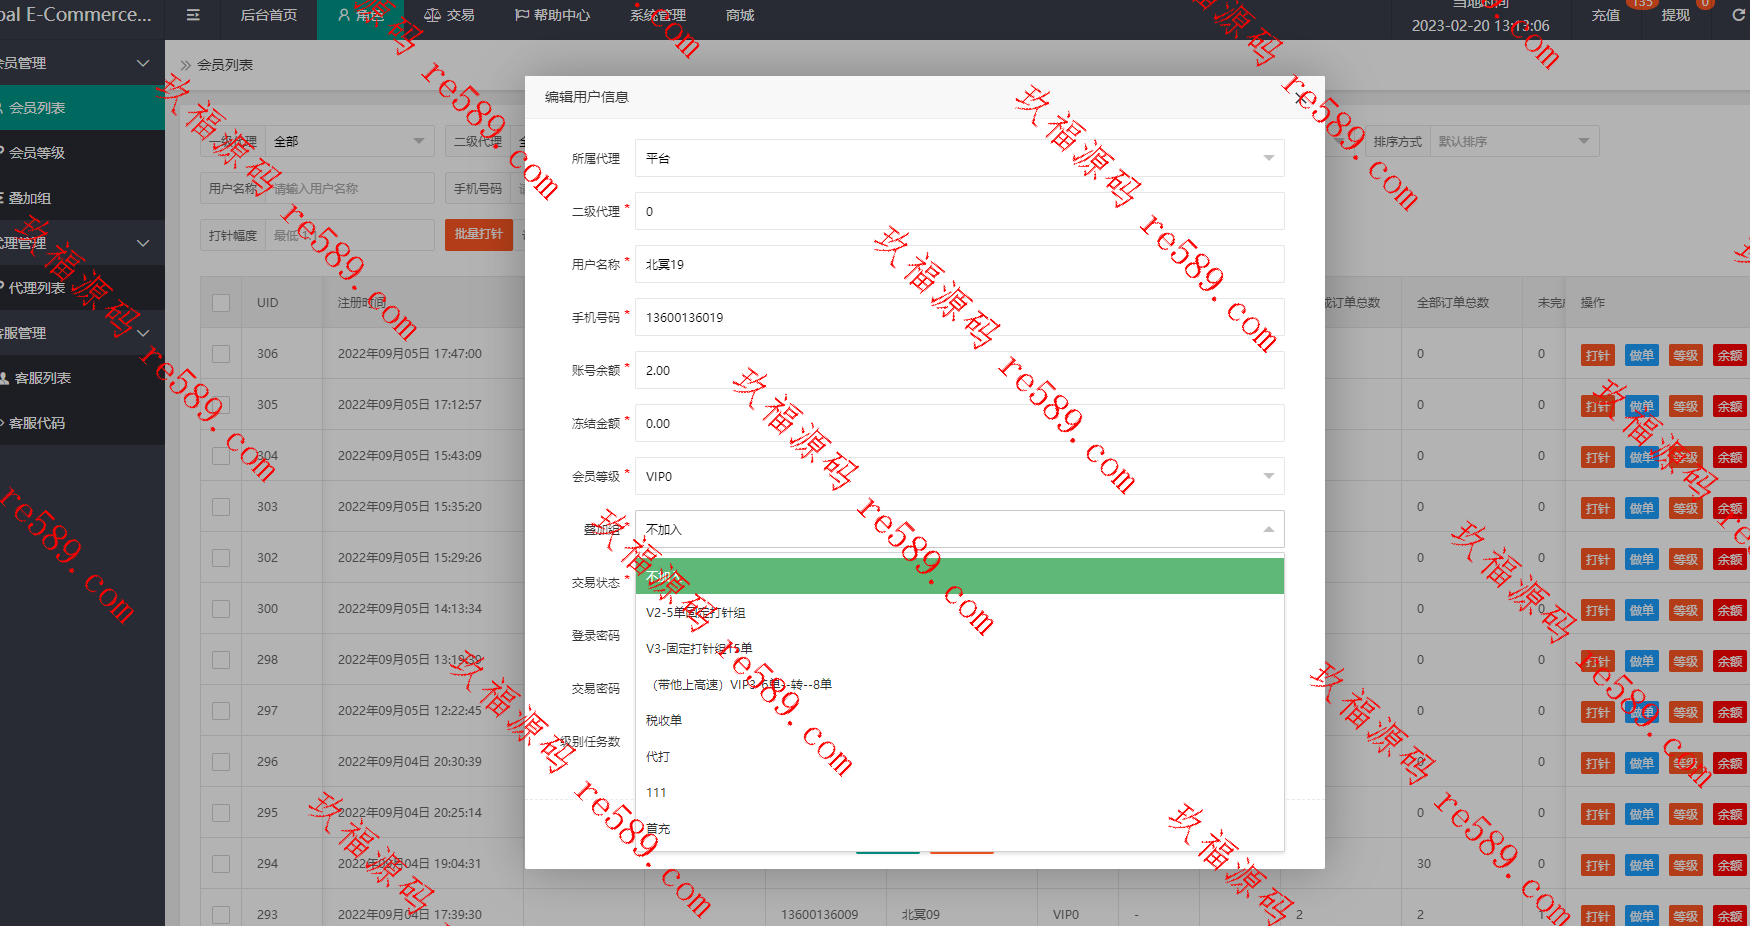The width and height of the screenshot is (1750, 926).
Task: Click the 手机号码 input field in dialog
Action: [960, 317]
